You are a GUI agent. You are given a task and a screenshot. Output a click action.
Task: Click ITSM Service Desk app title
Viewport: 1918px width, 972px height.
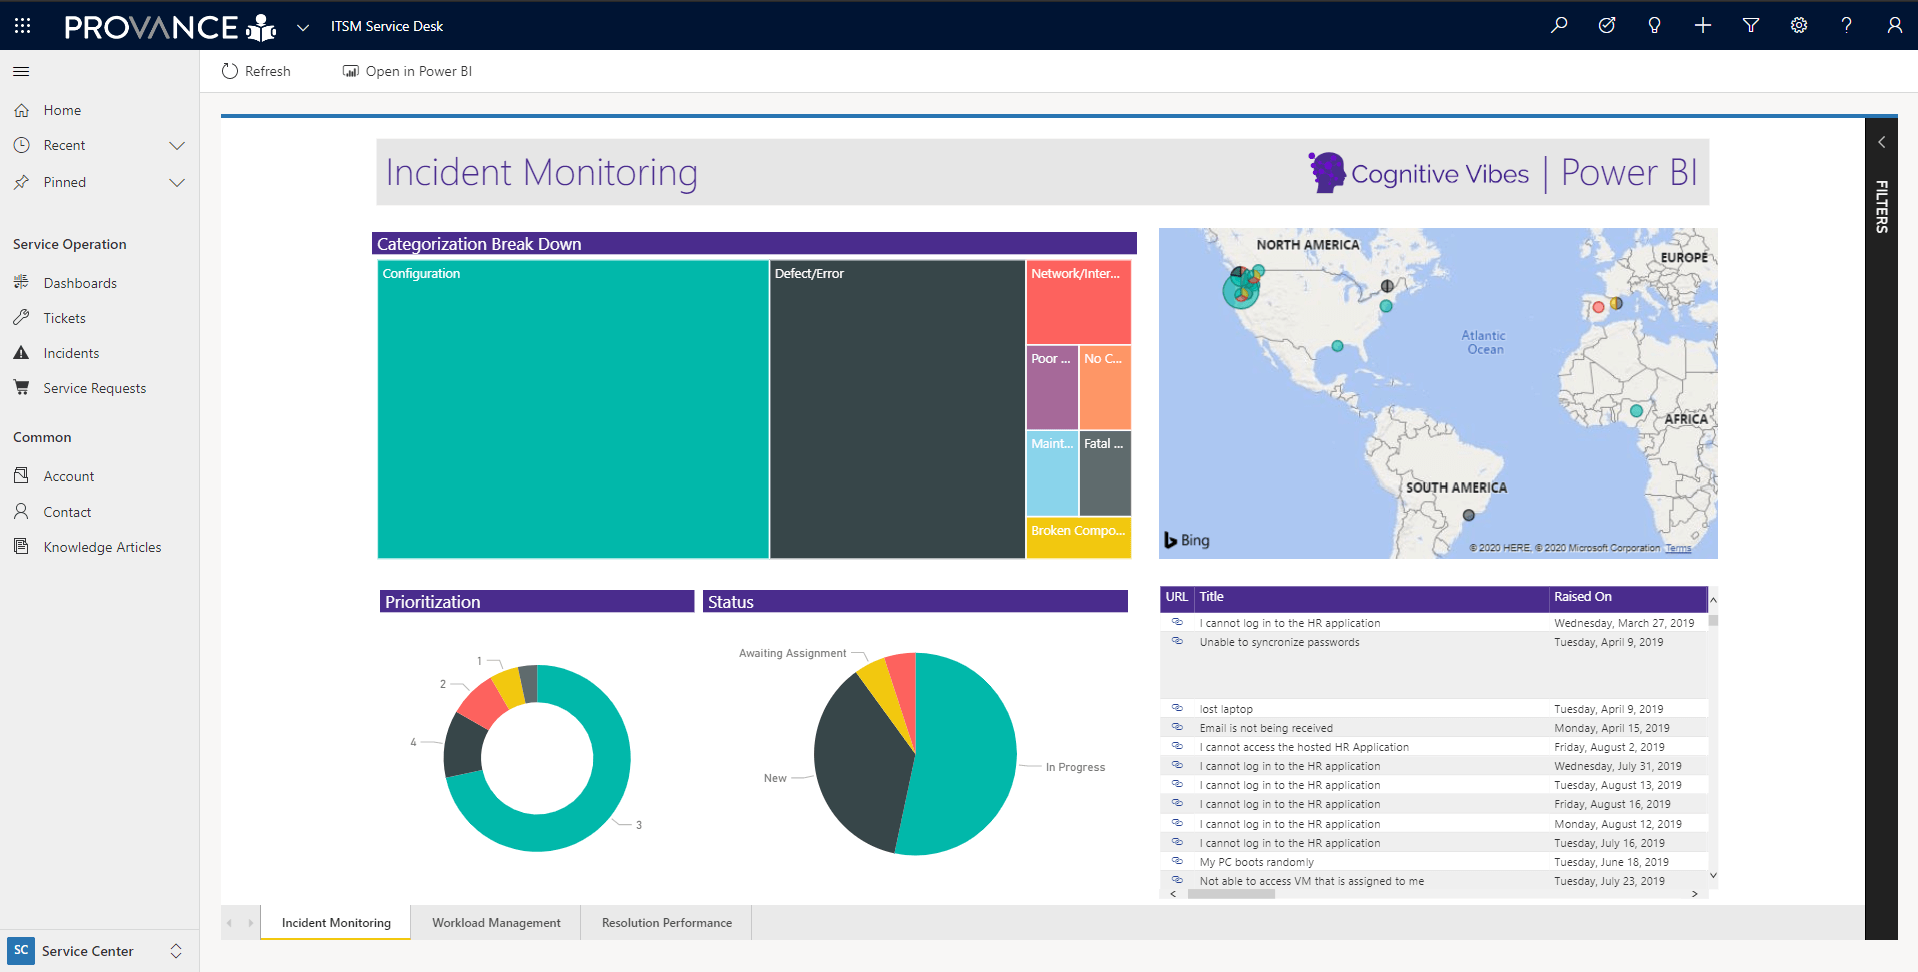[x=387, y=26]
